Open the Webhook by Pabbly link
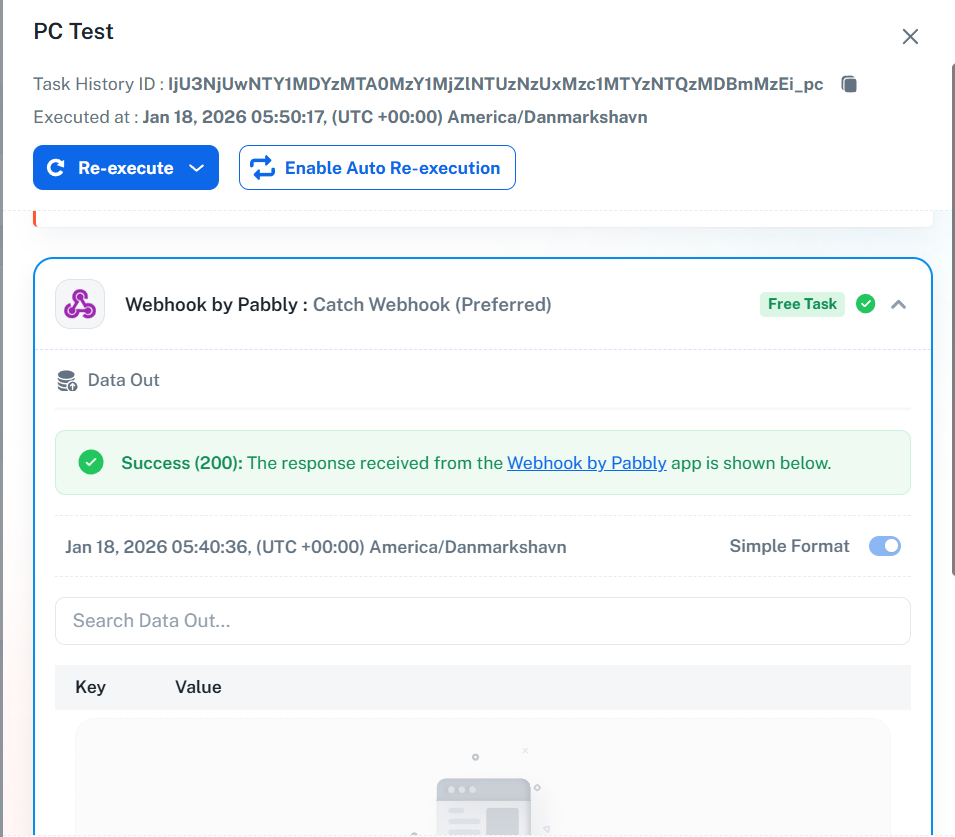955x837 pixels. [587, 463]
